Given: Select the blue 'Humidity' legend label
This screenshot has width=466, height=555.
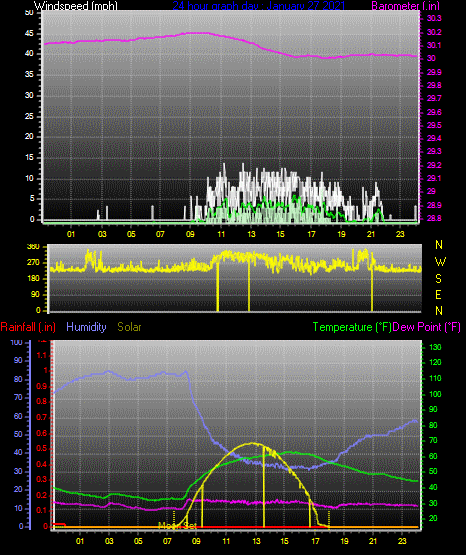Looking at the screenshot, I should [86, 327].
